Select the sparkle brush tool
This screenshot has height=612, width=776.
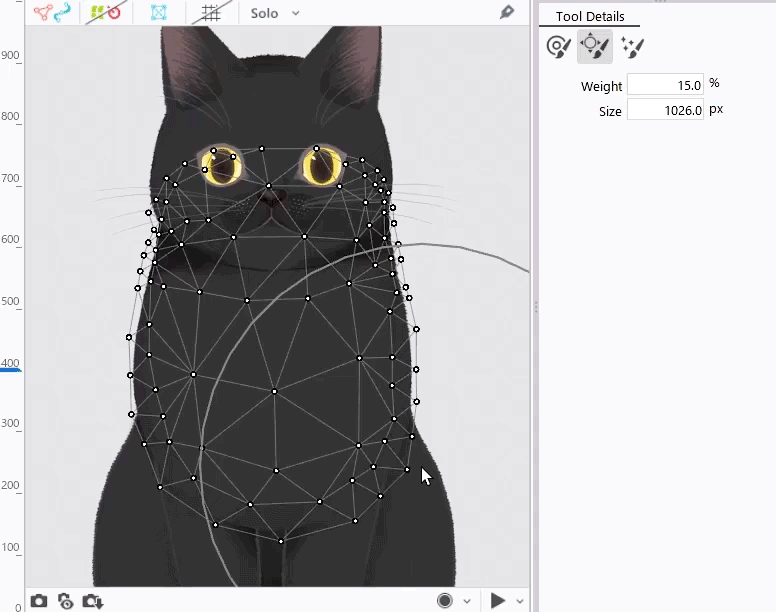tap(632, 46)
